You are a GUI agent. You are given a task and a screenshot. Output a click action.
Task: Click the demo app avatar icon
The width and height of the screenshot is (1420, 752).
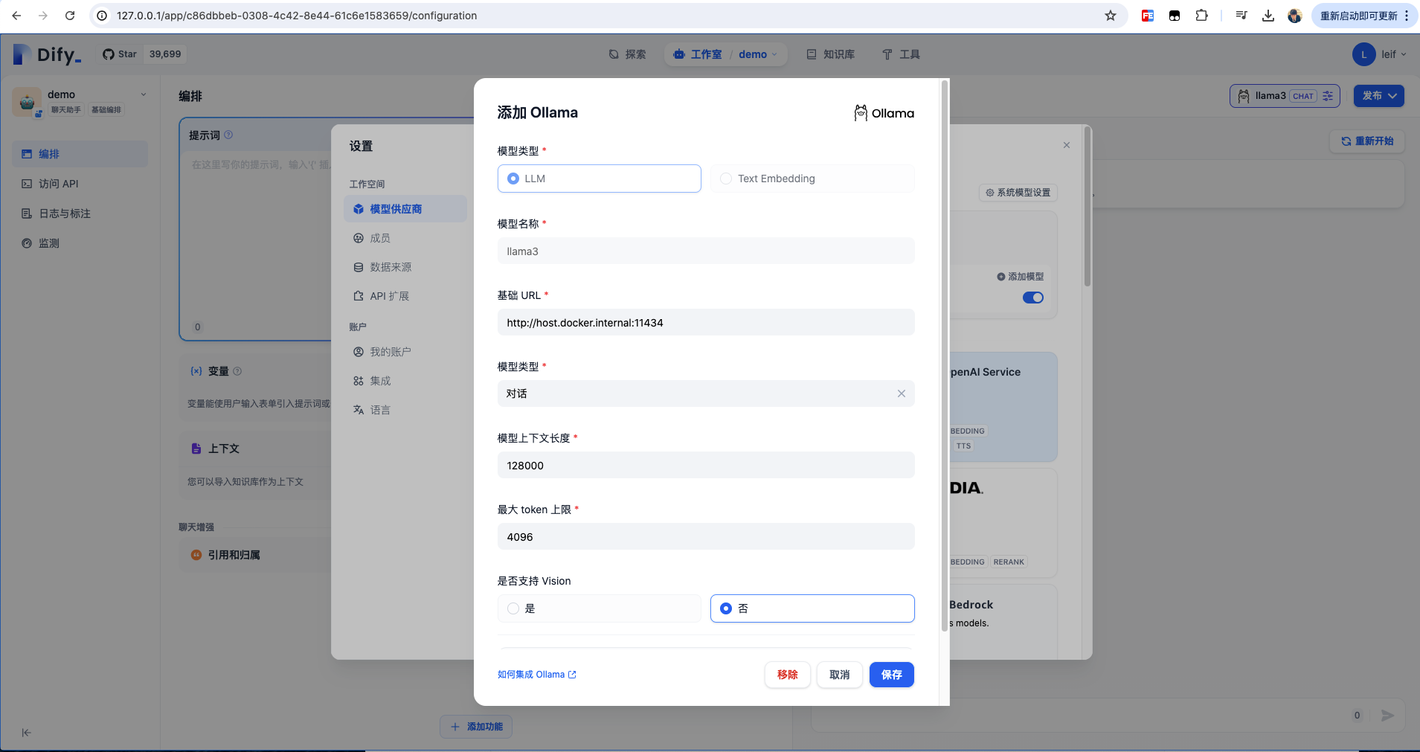point(27,101)
